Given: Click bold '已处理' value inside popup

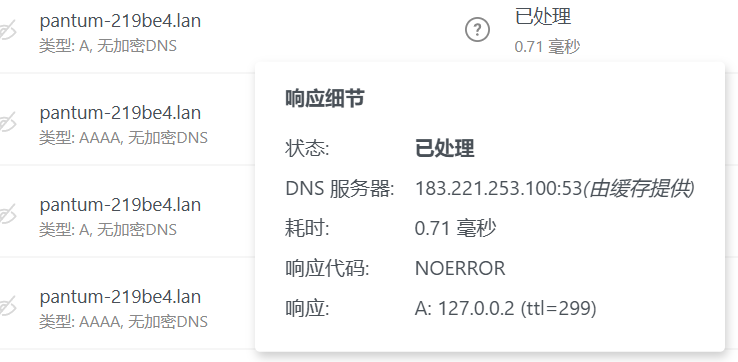Looking at the screenshot, I should [444, 148].
